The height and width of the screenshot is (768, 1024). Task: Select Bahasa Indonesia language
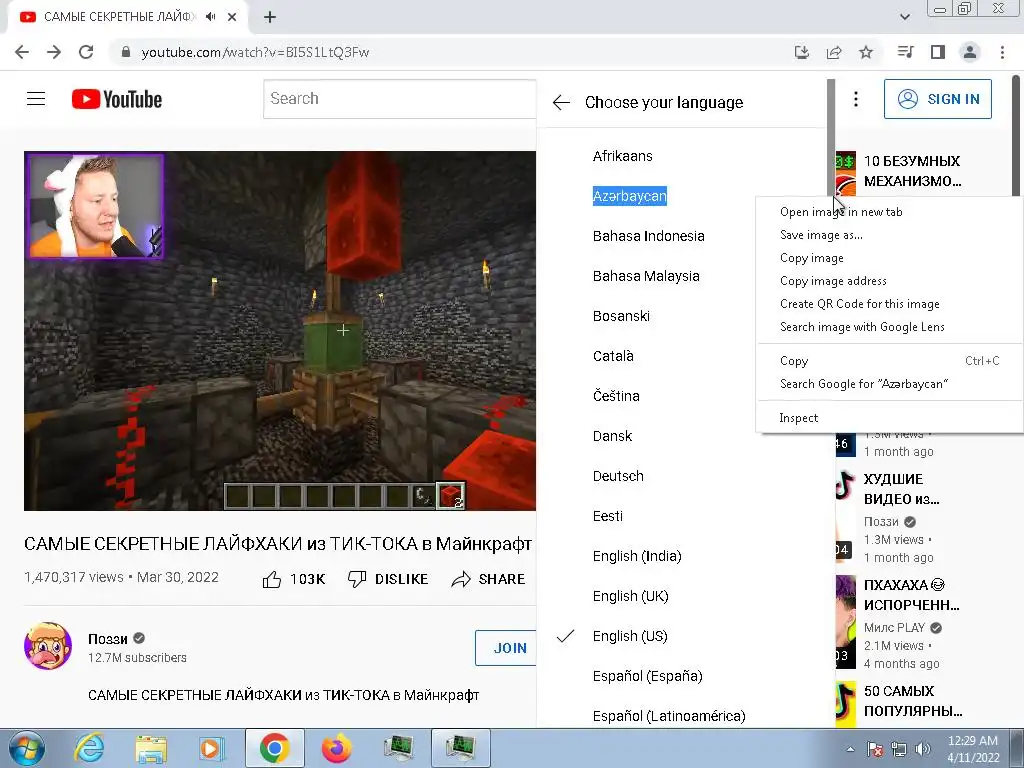click(x=648, y=236)
